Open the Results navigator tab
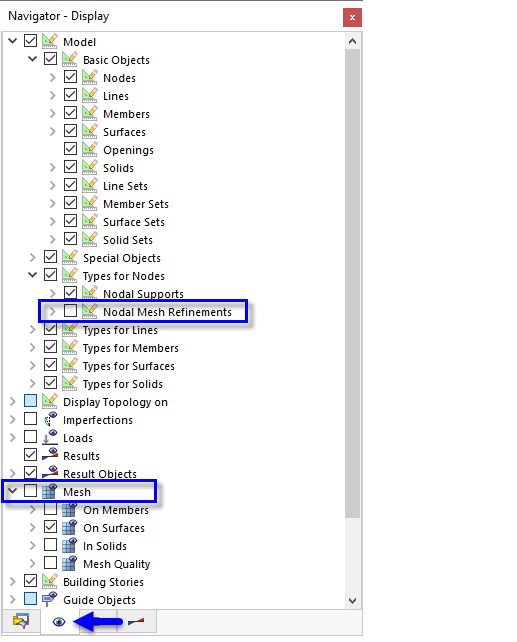Viewport: 517px width, 642px height. (x=136, y=621)
